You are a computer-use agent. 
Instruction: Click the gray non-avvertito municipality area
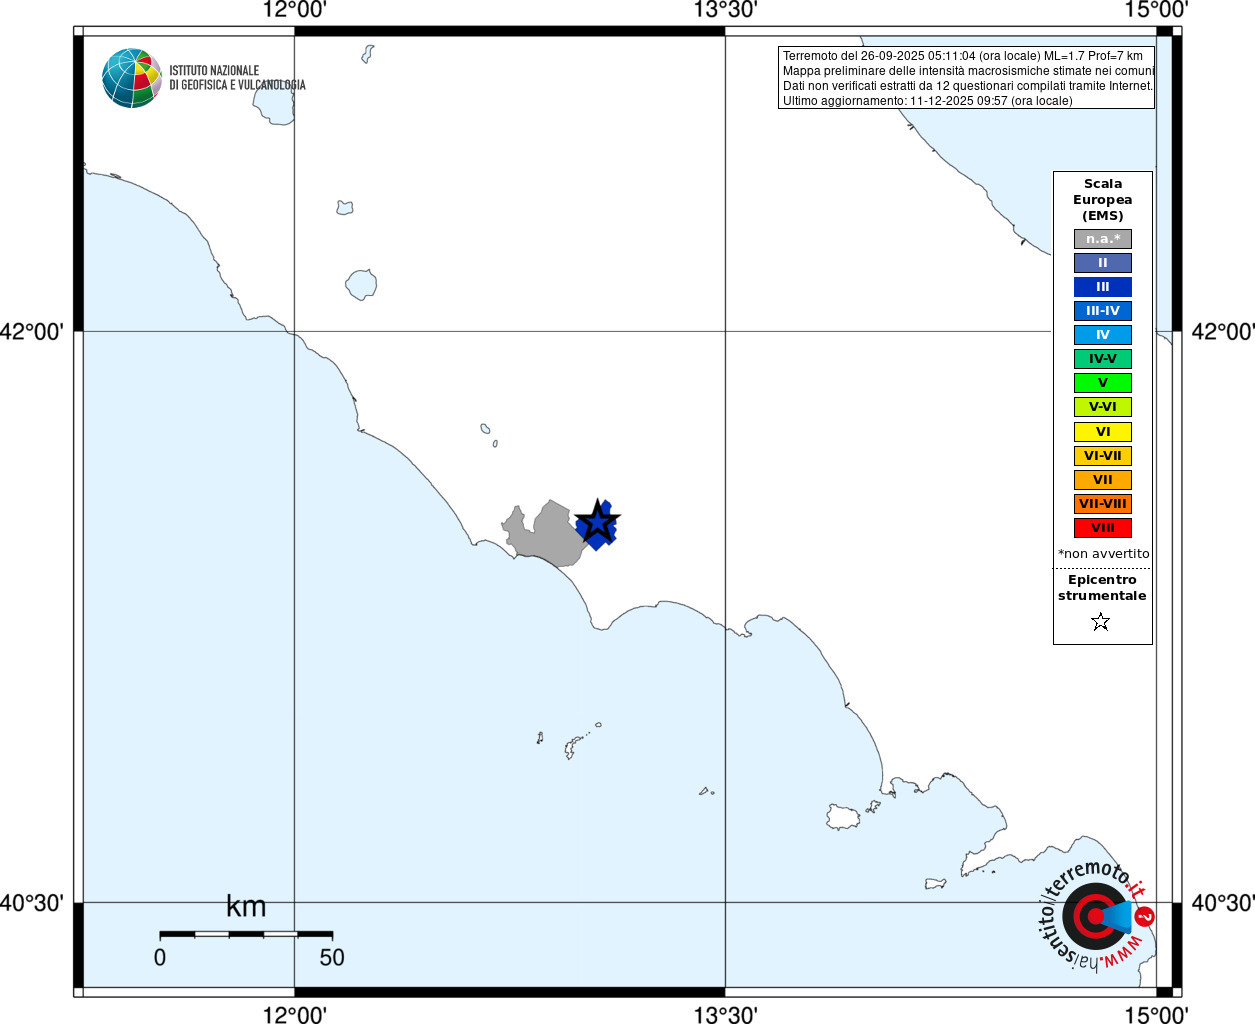tap(545, 535)
